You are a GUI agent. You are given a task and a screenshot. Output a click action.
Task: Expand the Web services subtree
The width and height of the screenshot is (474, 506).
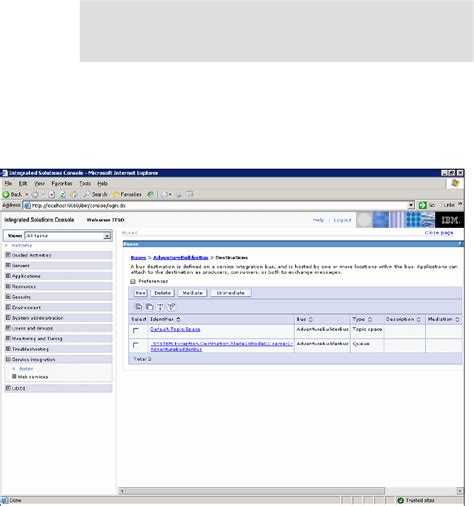click(x=14, y=376)
